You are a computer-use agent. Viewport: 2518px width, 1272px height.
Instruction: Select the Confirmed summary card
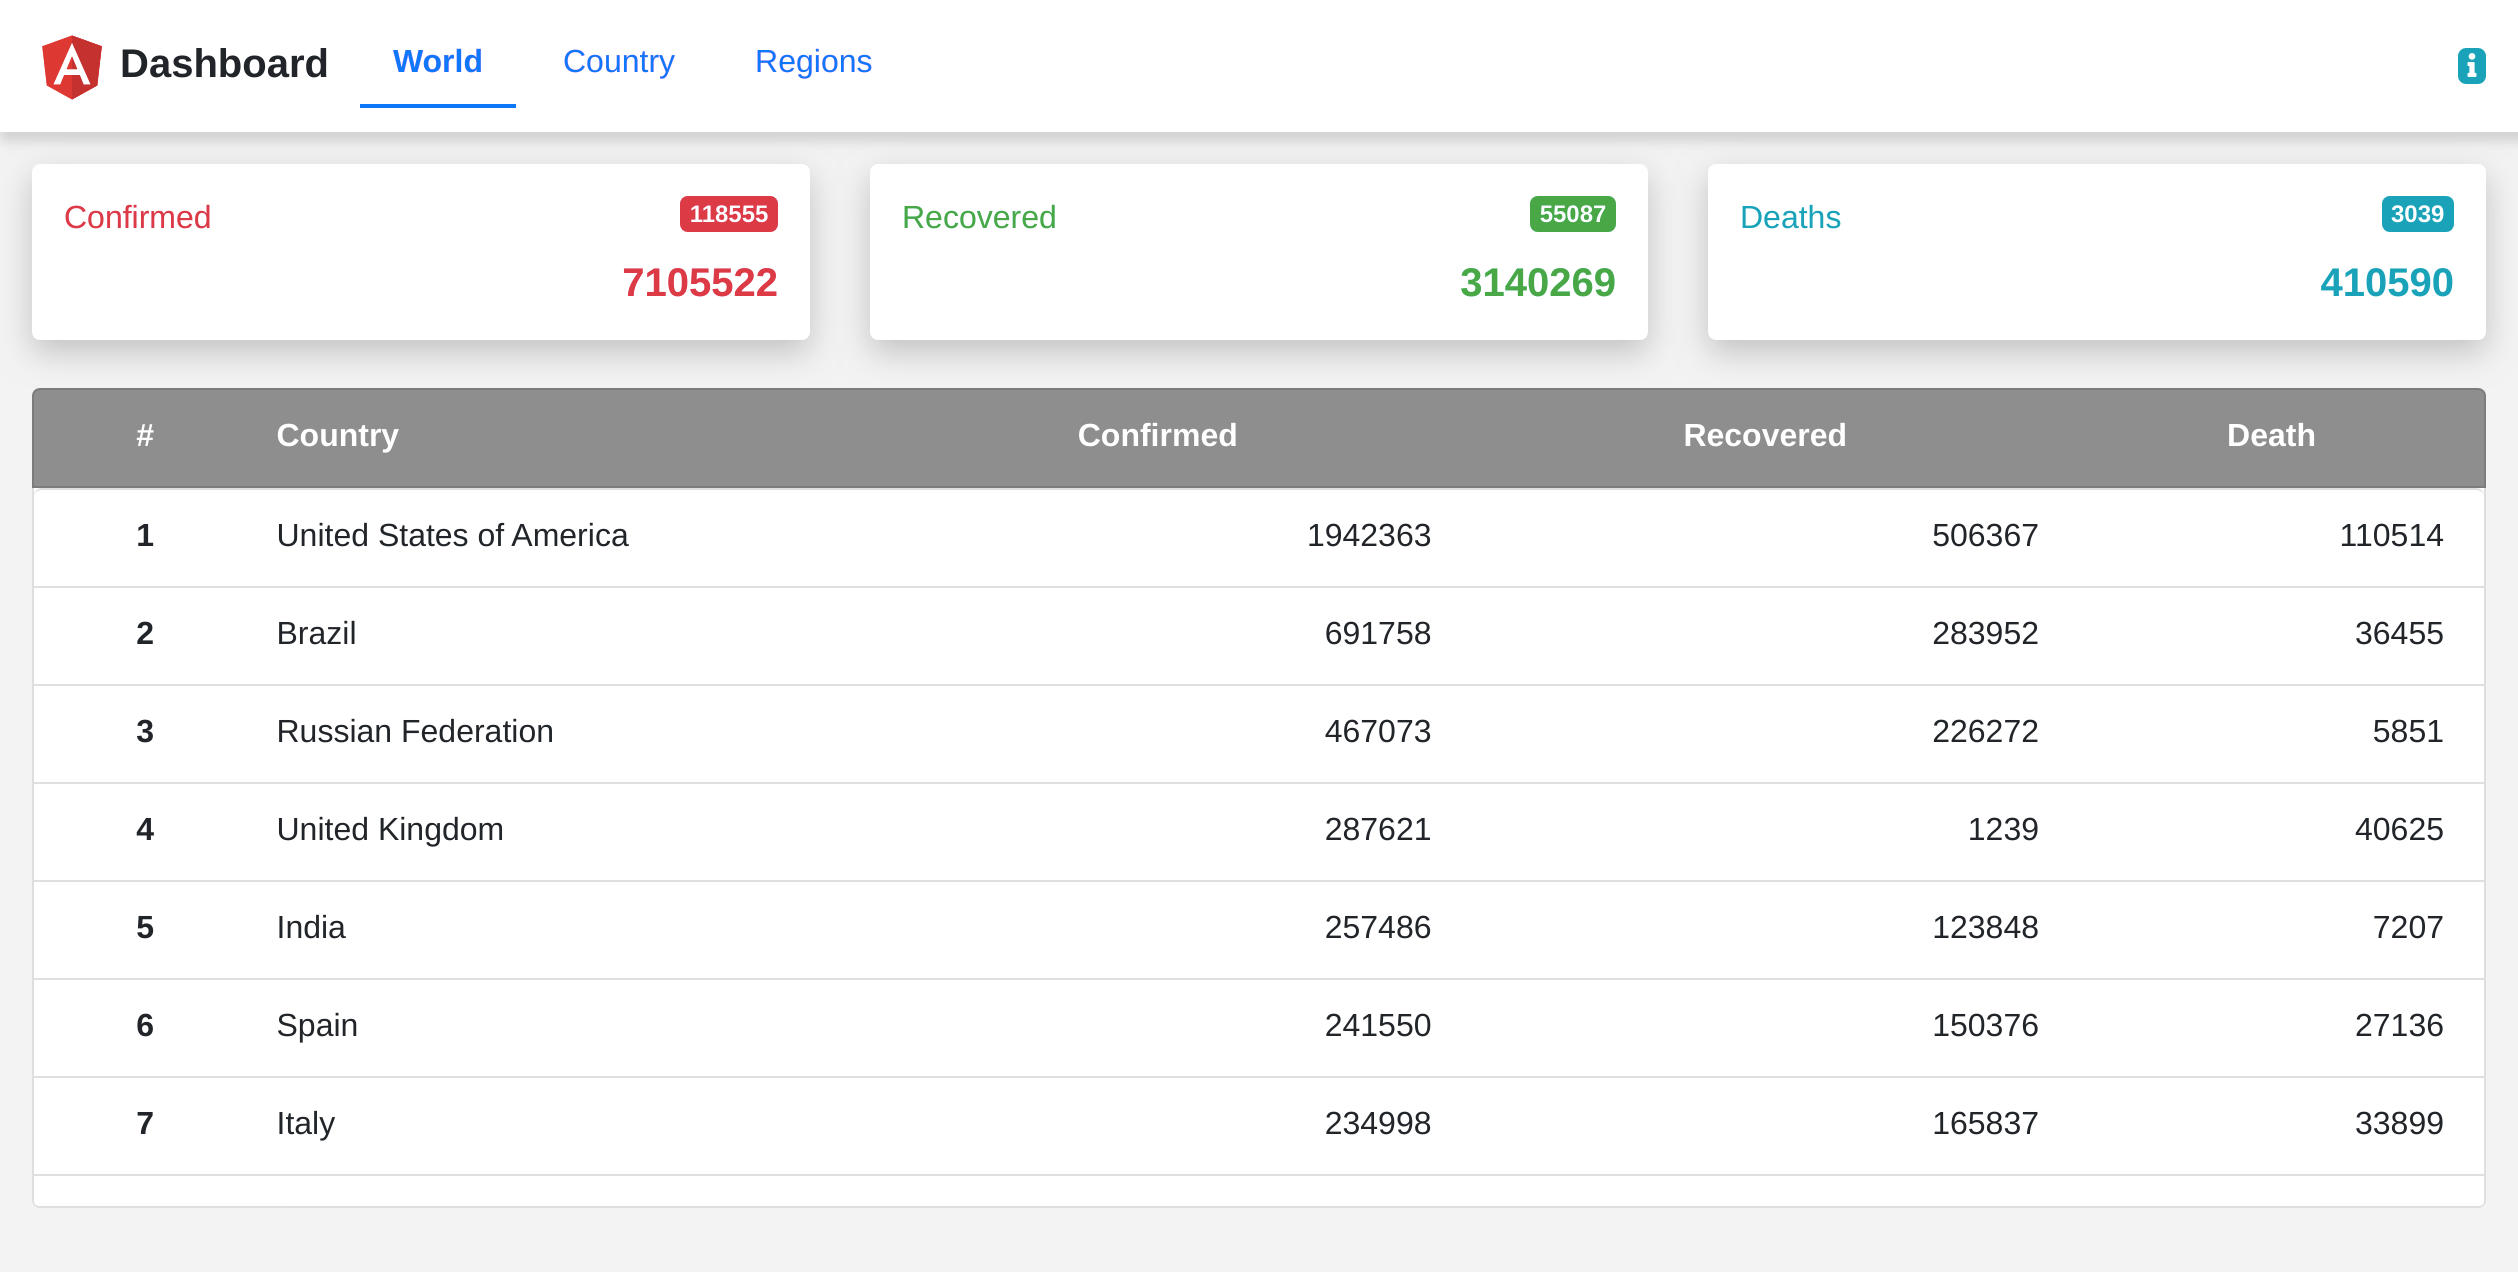(x=420, y=251)
